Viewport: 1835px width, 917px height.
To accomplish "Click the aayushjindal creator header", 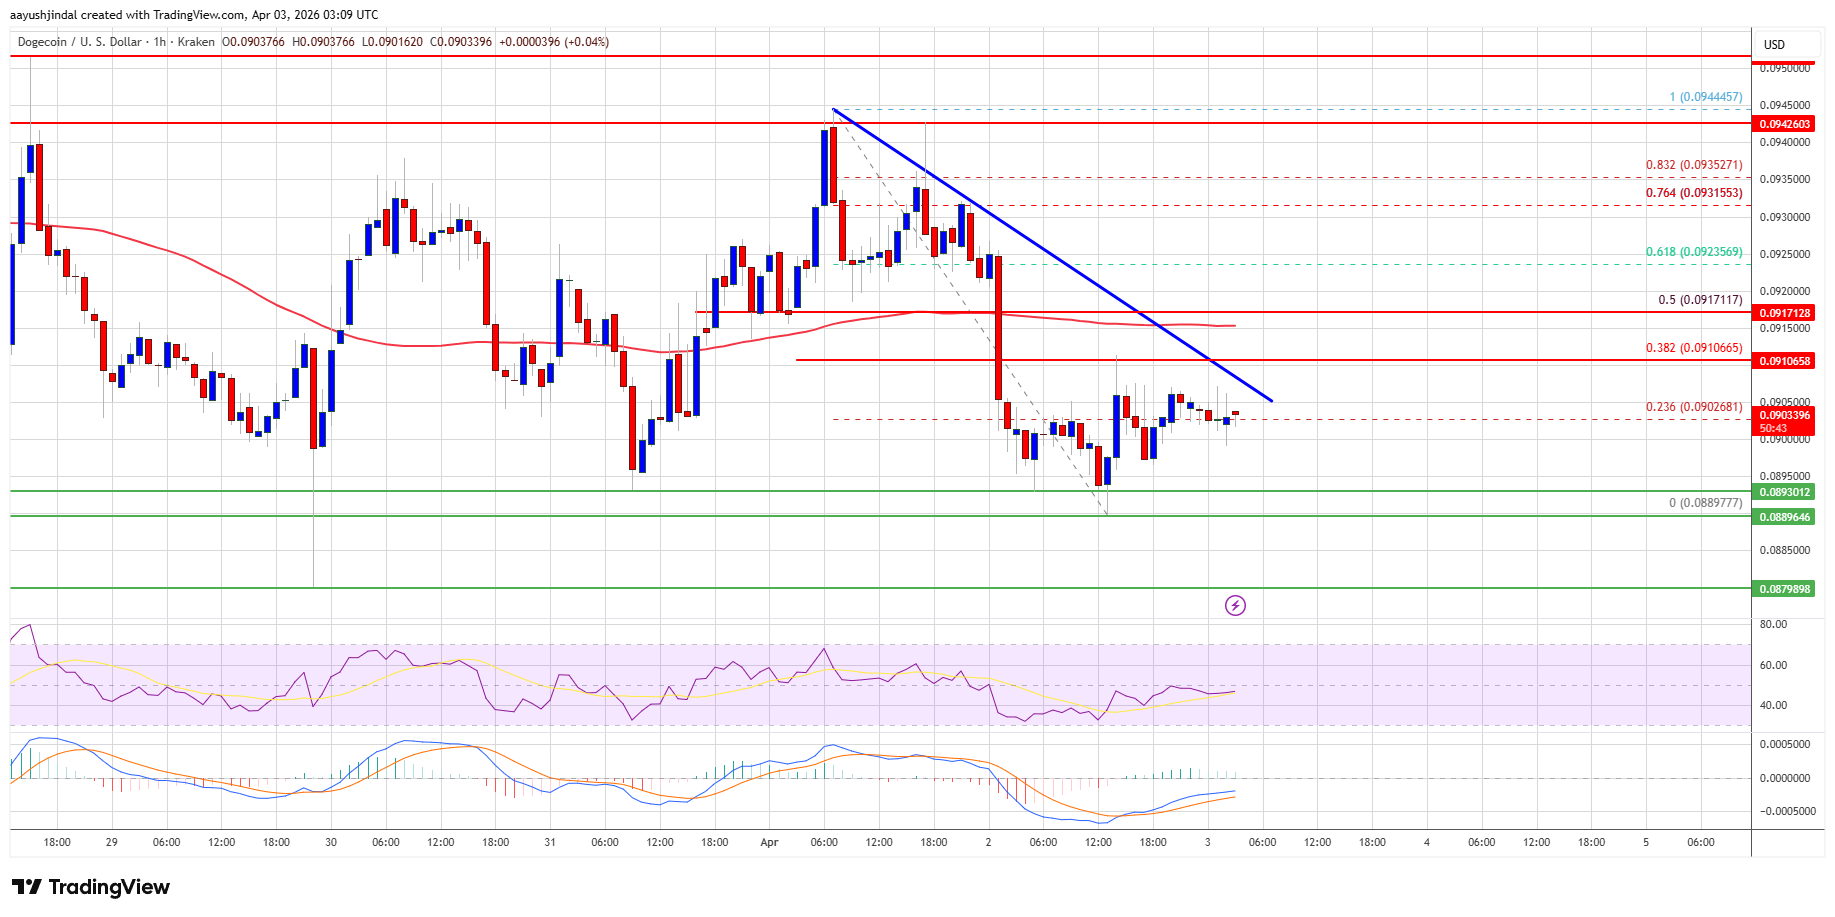I will point(44,15).
